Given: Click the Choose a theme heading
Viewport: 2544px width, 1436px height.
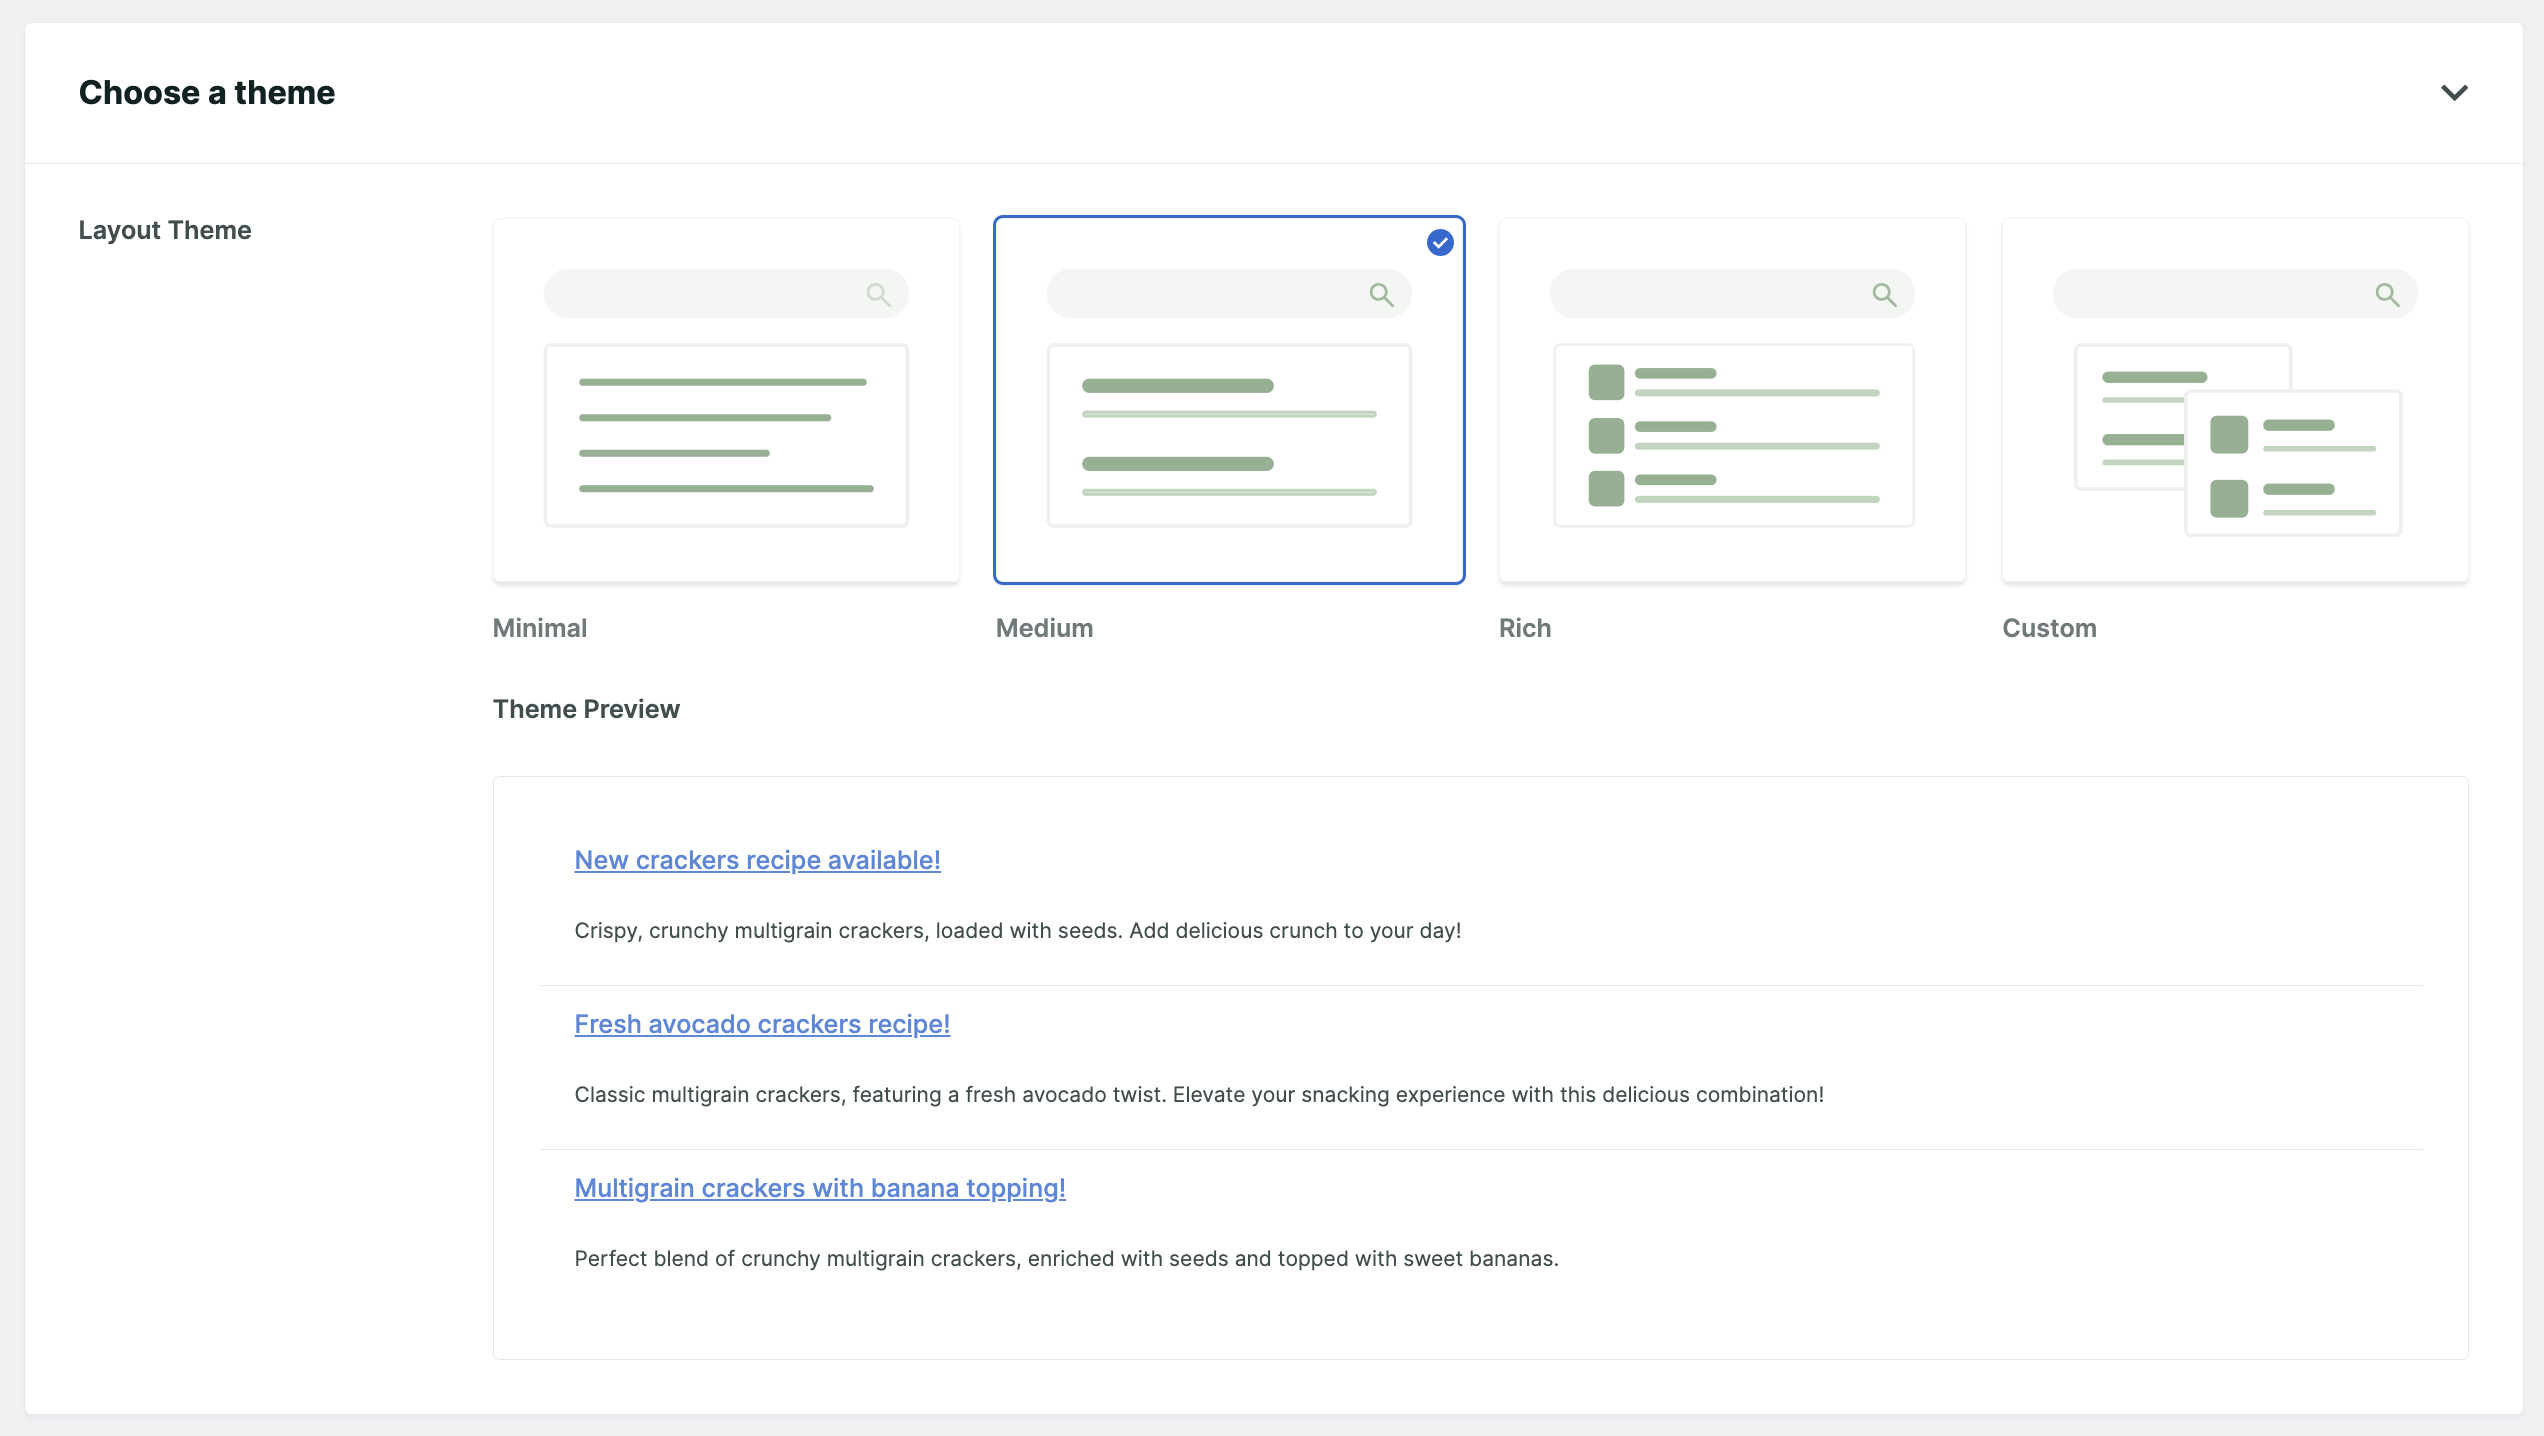Looking at the screenshot, I should pos(207,92).
